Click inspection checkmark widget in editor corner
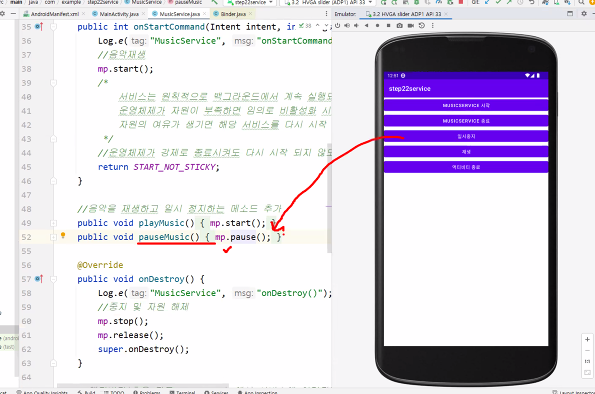The width and height of the screenshot is (595, 394). (304, 26)
